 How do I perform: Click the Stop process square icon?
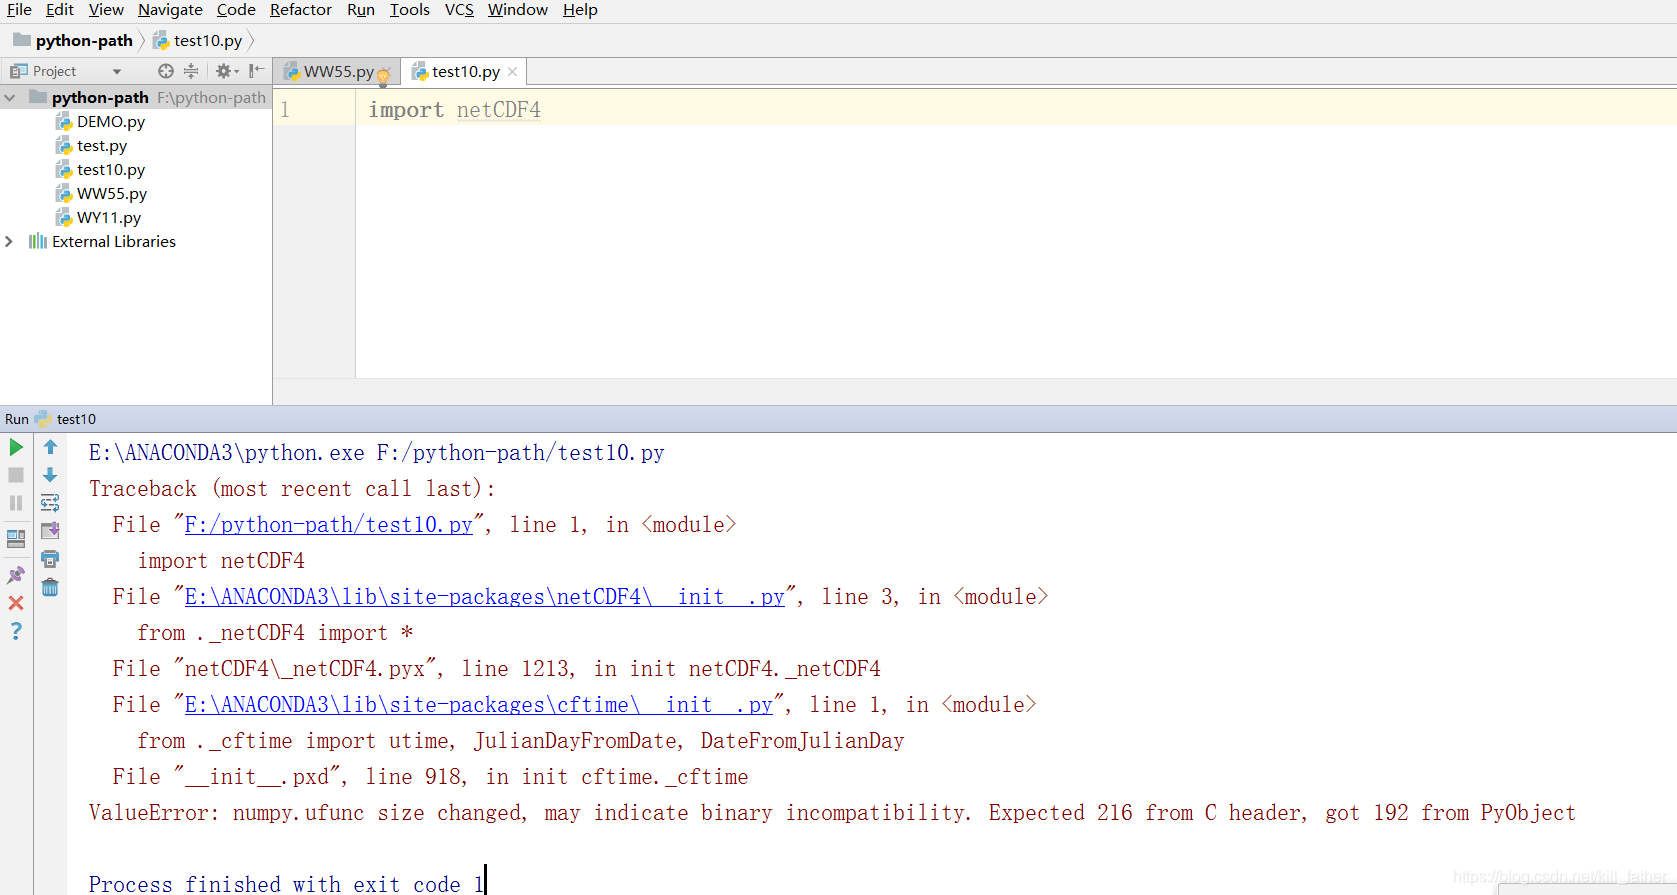[x=16, y=475]
